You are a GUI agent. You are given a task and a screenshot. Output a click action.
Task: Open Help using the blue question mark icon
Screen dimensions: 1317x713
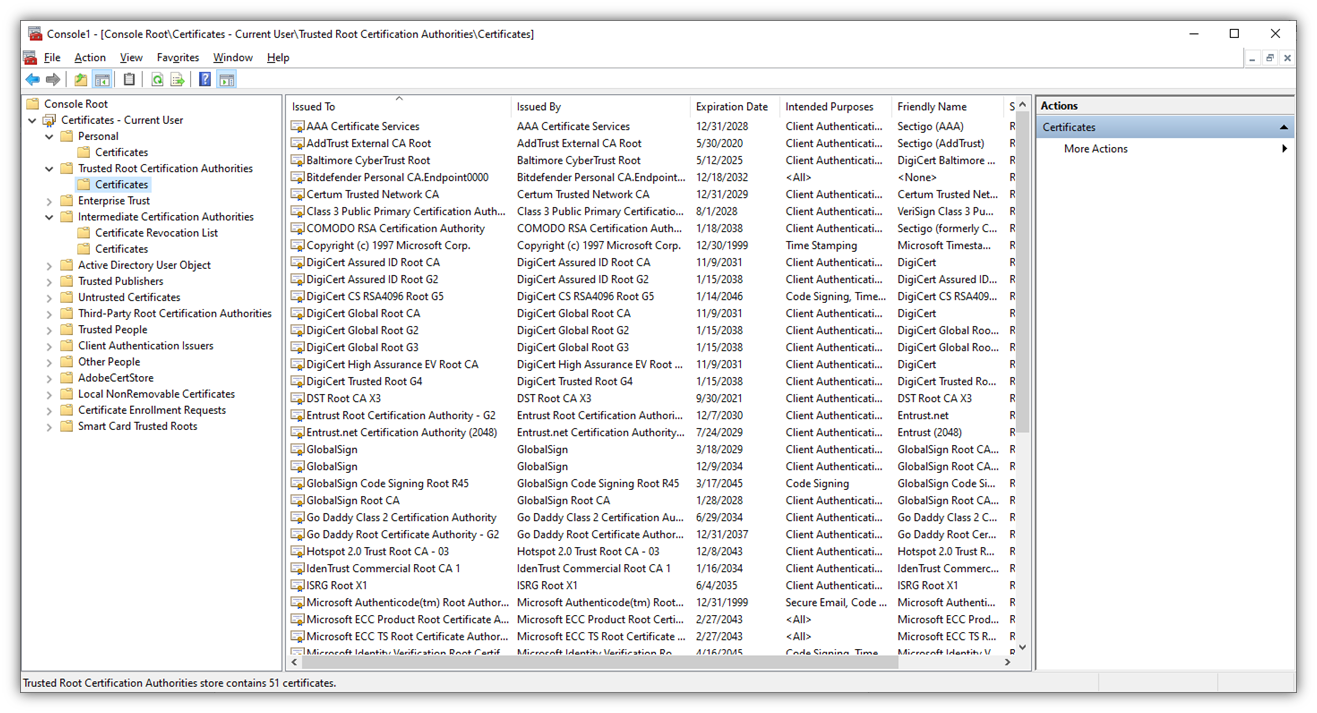[204, 79]
